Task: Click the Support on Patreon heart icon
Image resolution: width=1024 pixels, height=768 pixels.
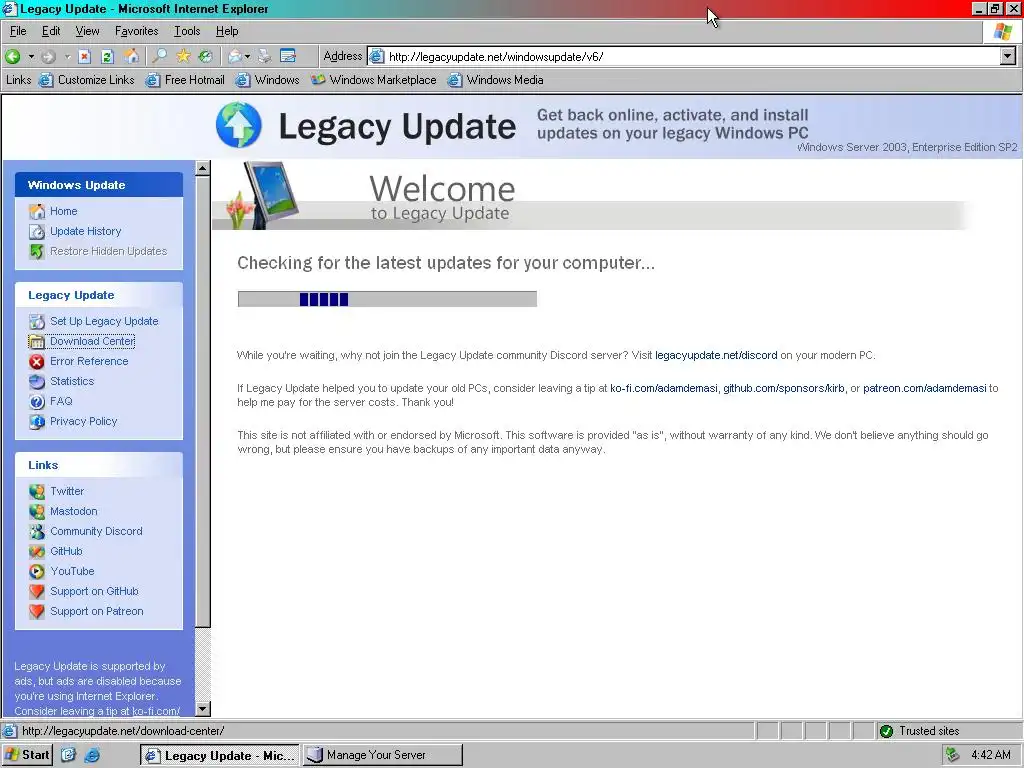Action: (x=37, y=611)
